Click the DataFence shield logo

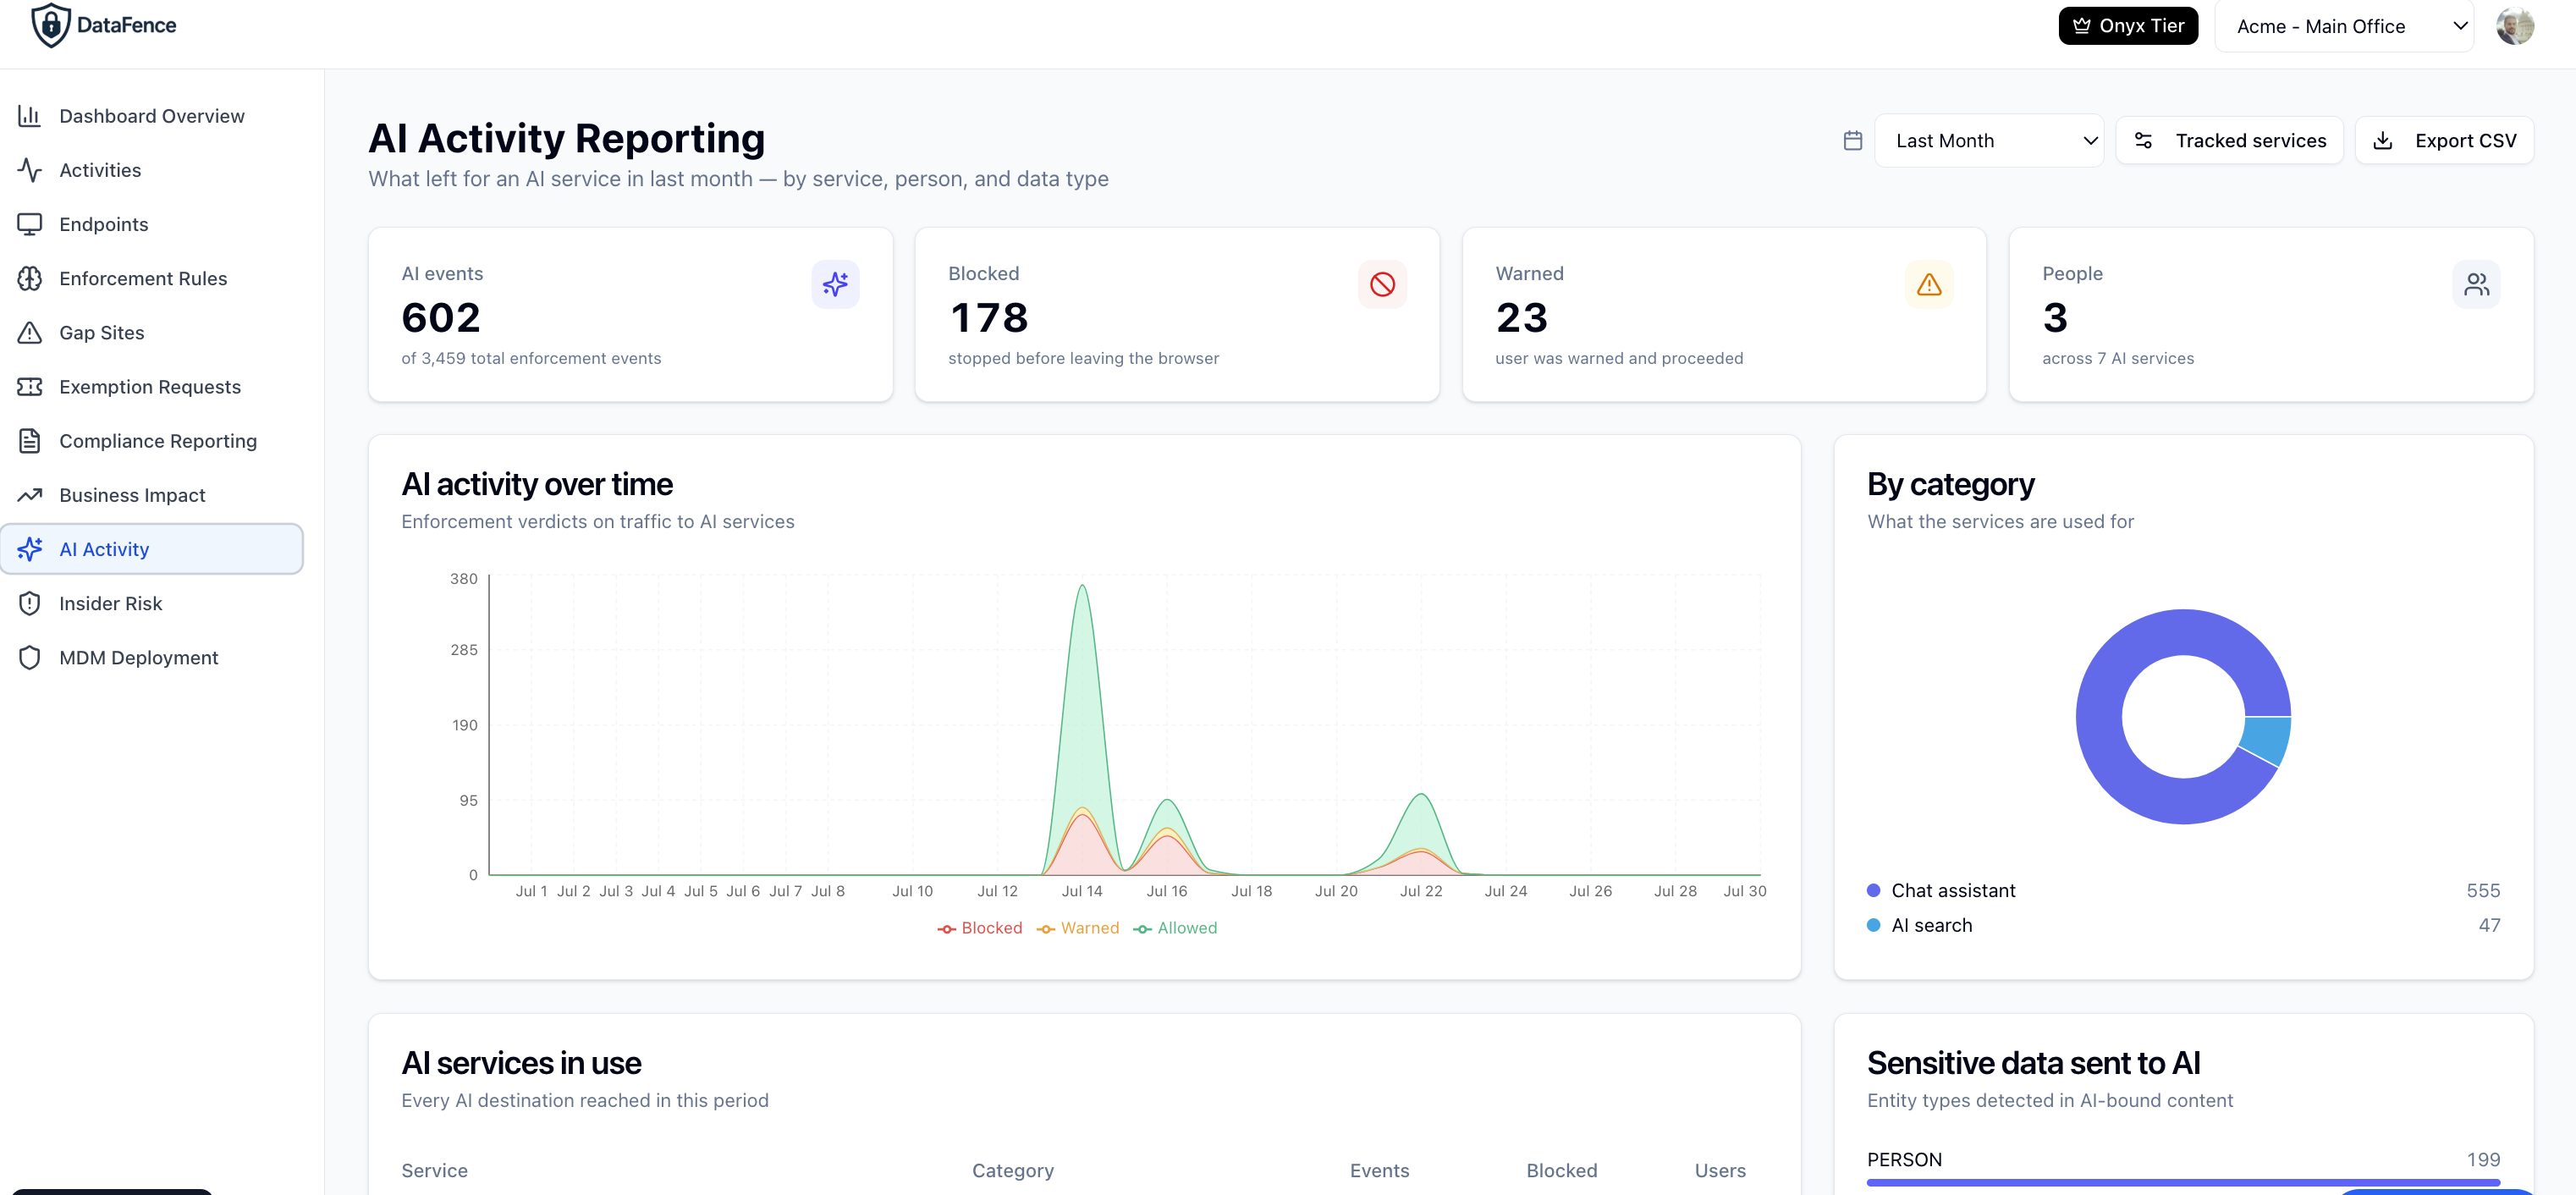click(x=50, y=25)
